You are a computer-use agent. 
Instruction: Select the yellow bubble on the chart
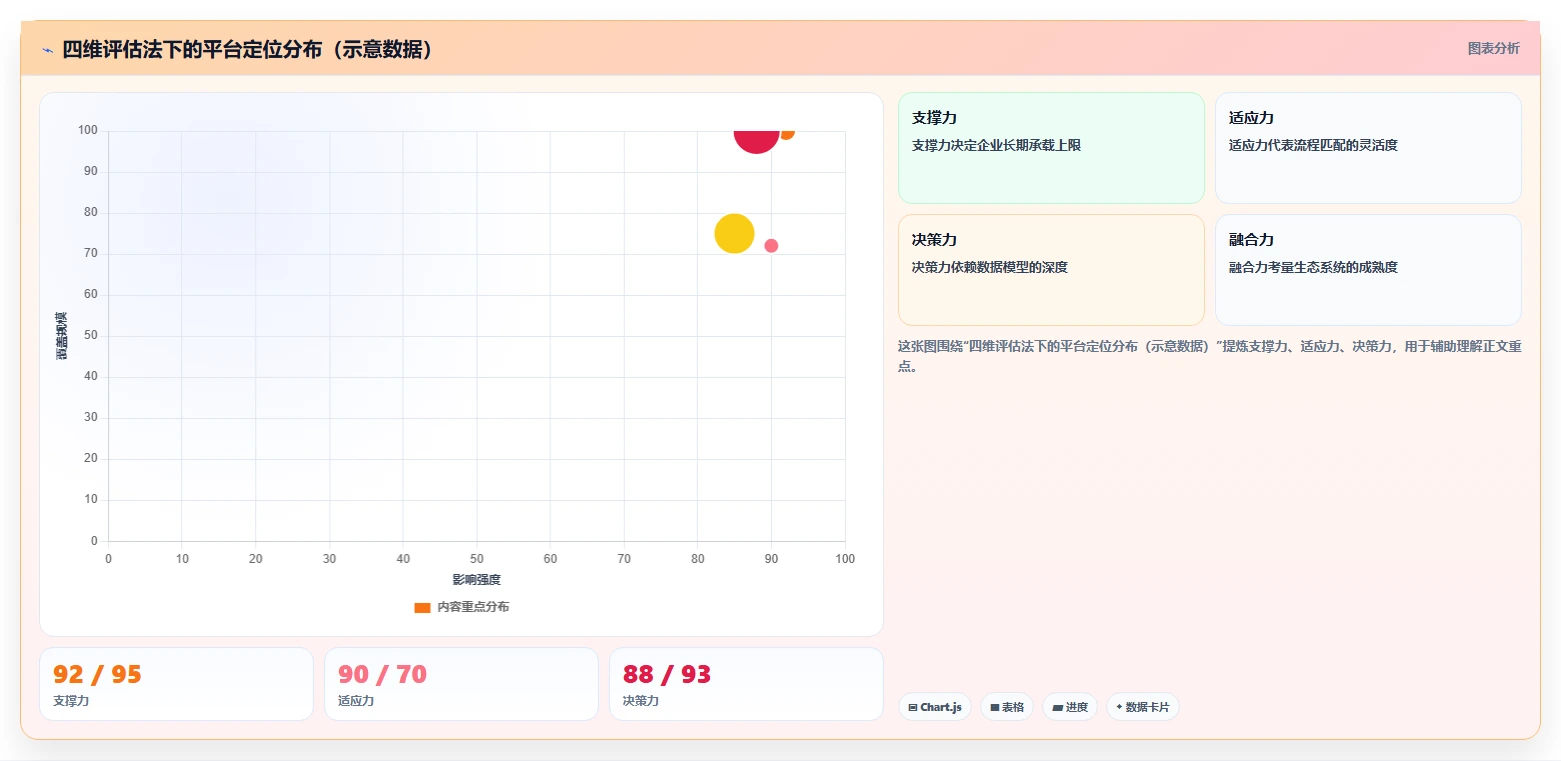point(734,233)
